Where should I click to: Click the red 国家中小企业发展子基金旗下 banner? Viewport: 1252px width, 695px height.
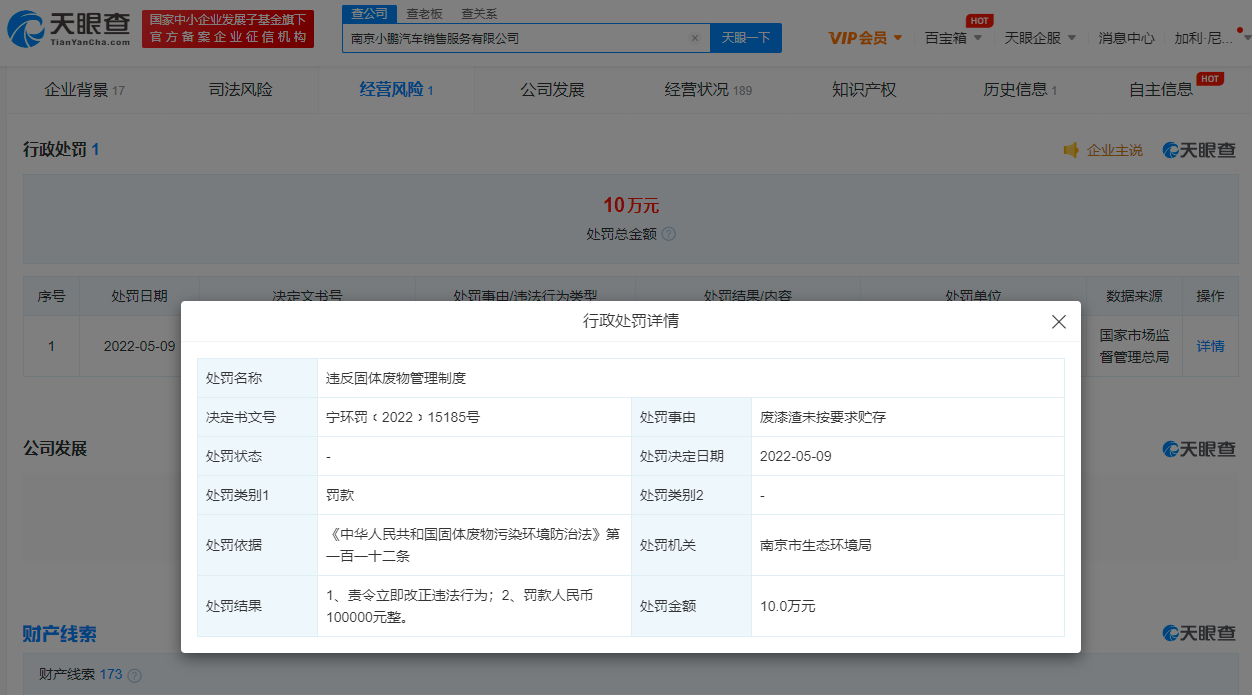pyautogui.click(x=228, y=29)
